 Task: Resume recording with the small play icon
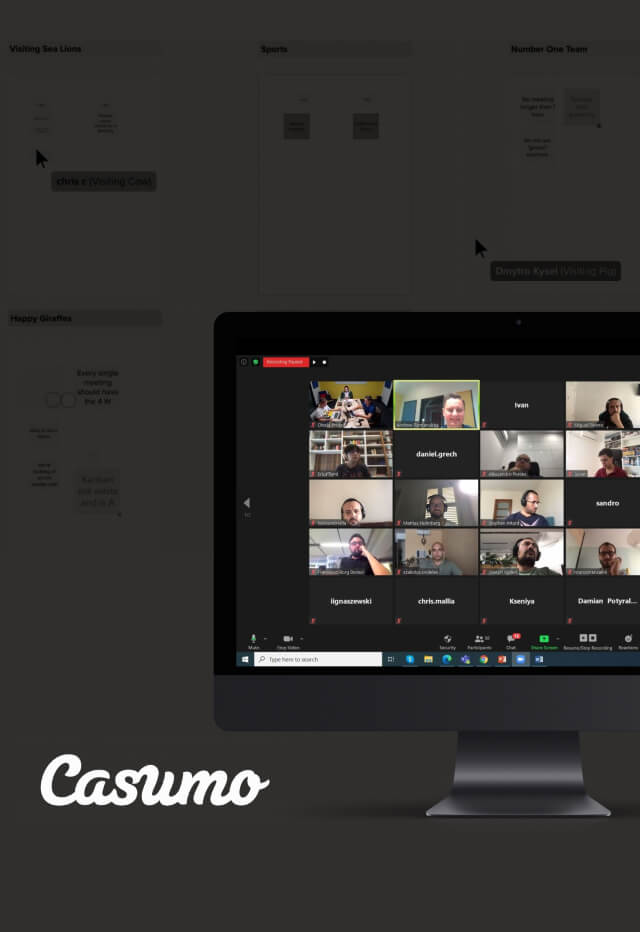pos(314,362)
